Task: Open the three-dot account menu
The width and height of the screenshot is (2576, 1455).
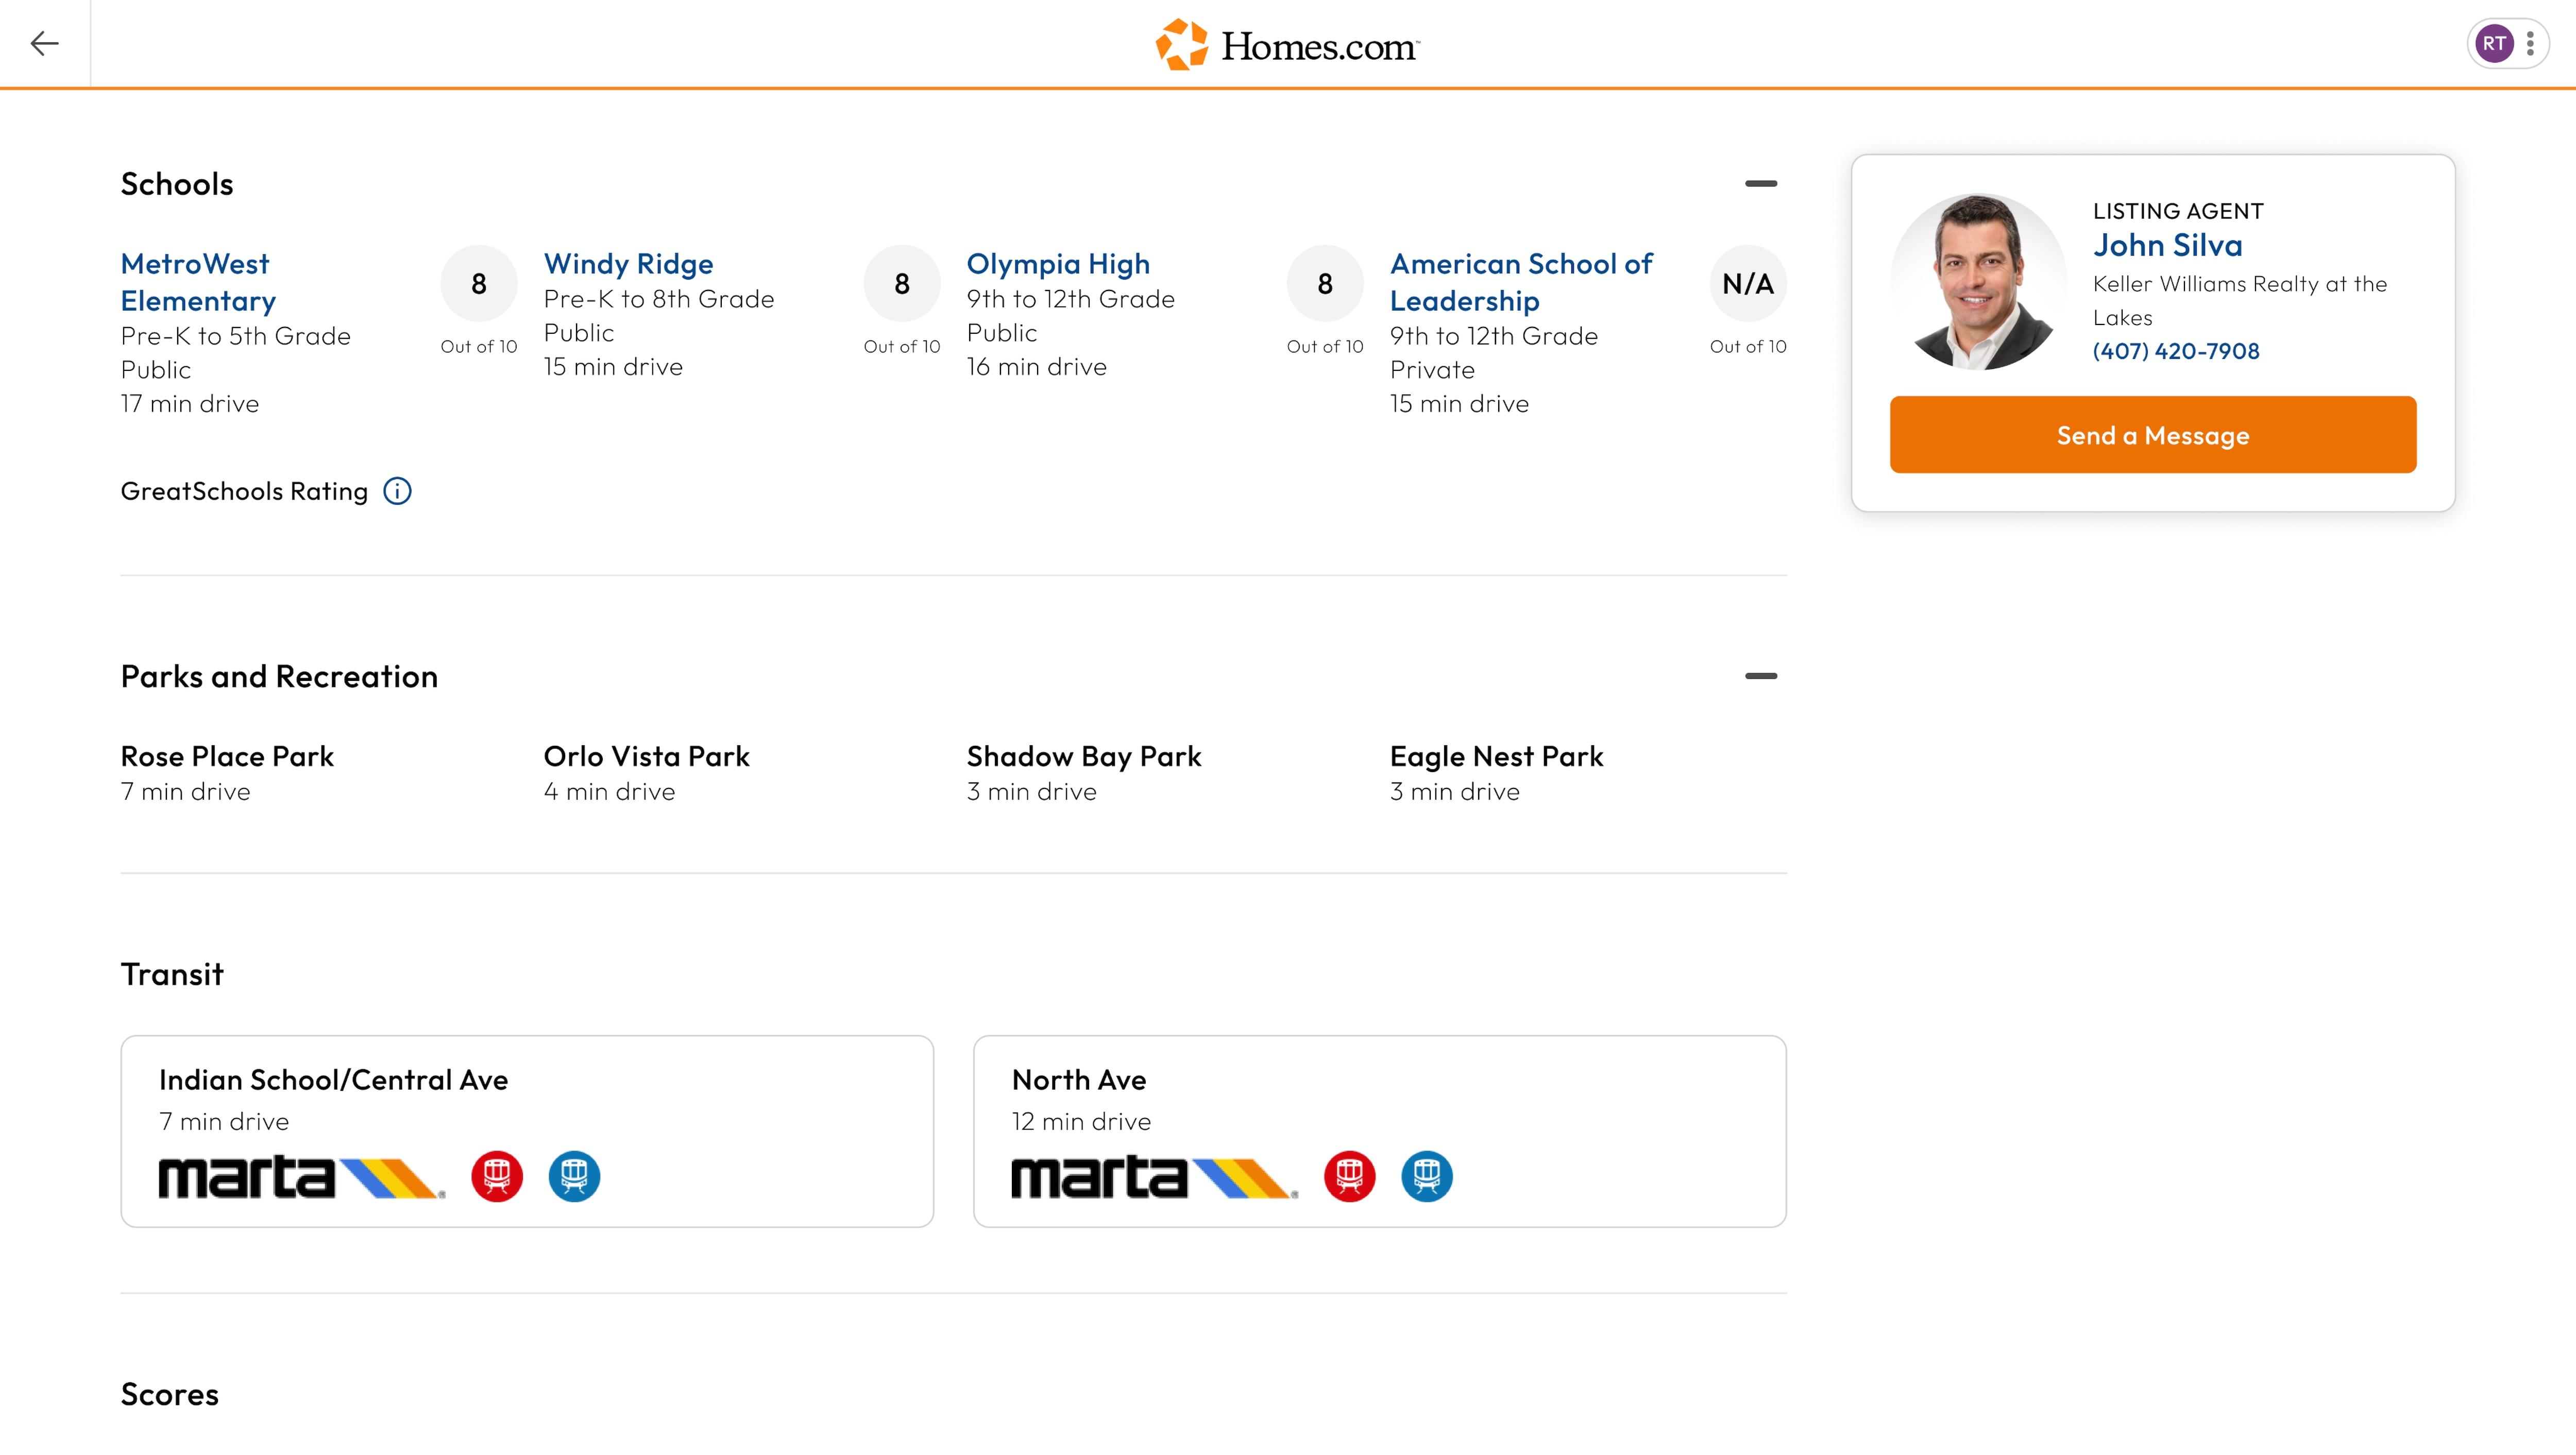Action: (2531, 43)
